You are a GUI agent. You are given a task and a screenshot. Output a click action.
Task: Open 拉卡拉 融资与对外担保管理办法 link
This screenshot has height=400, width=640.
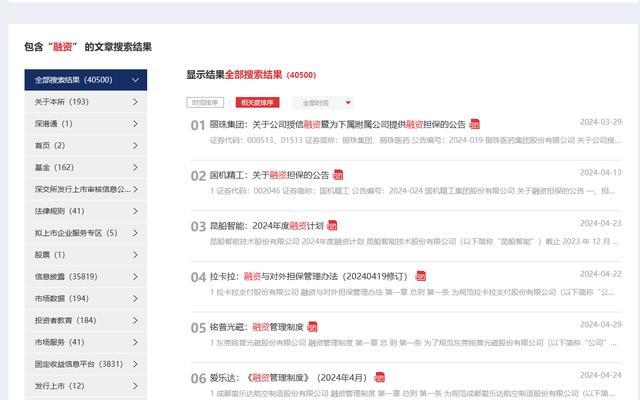[x=309, y=276]
